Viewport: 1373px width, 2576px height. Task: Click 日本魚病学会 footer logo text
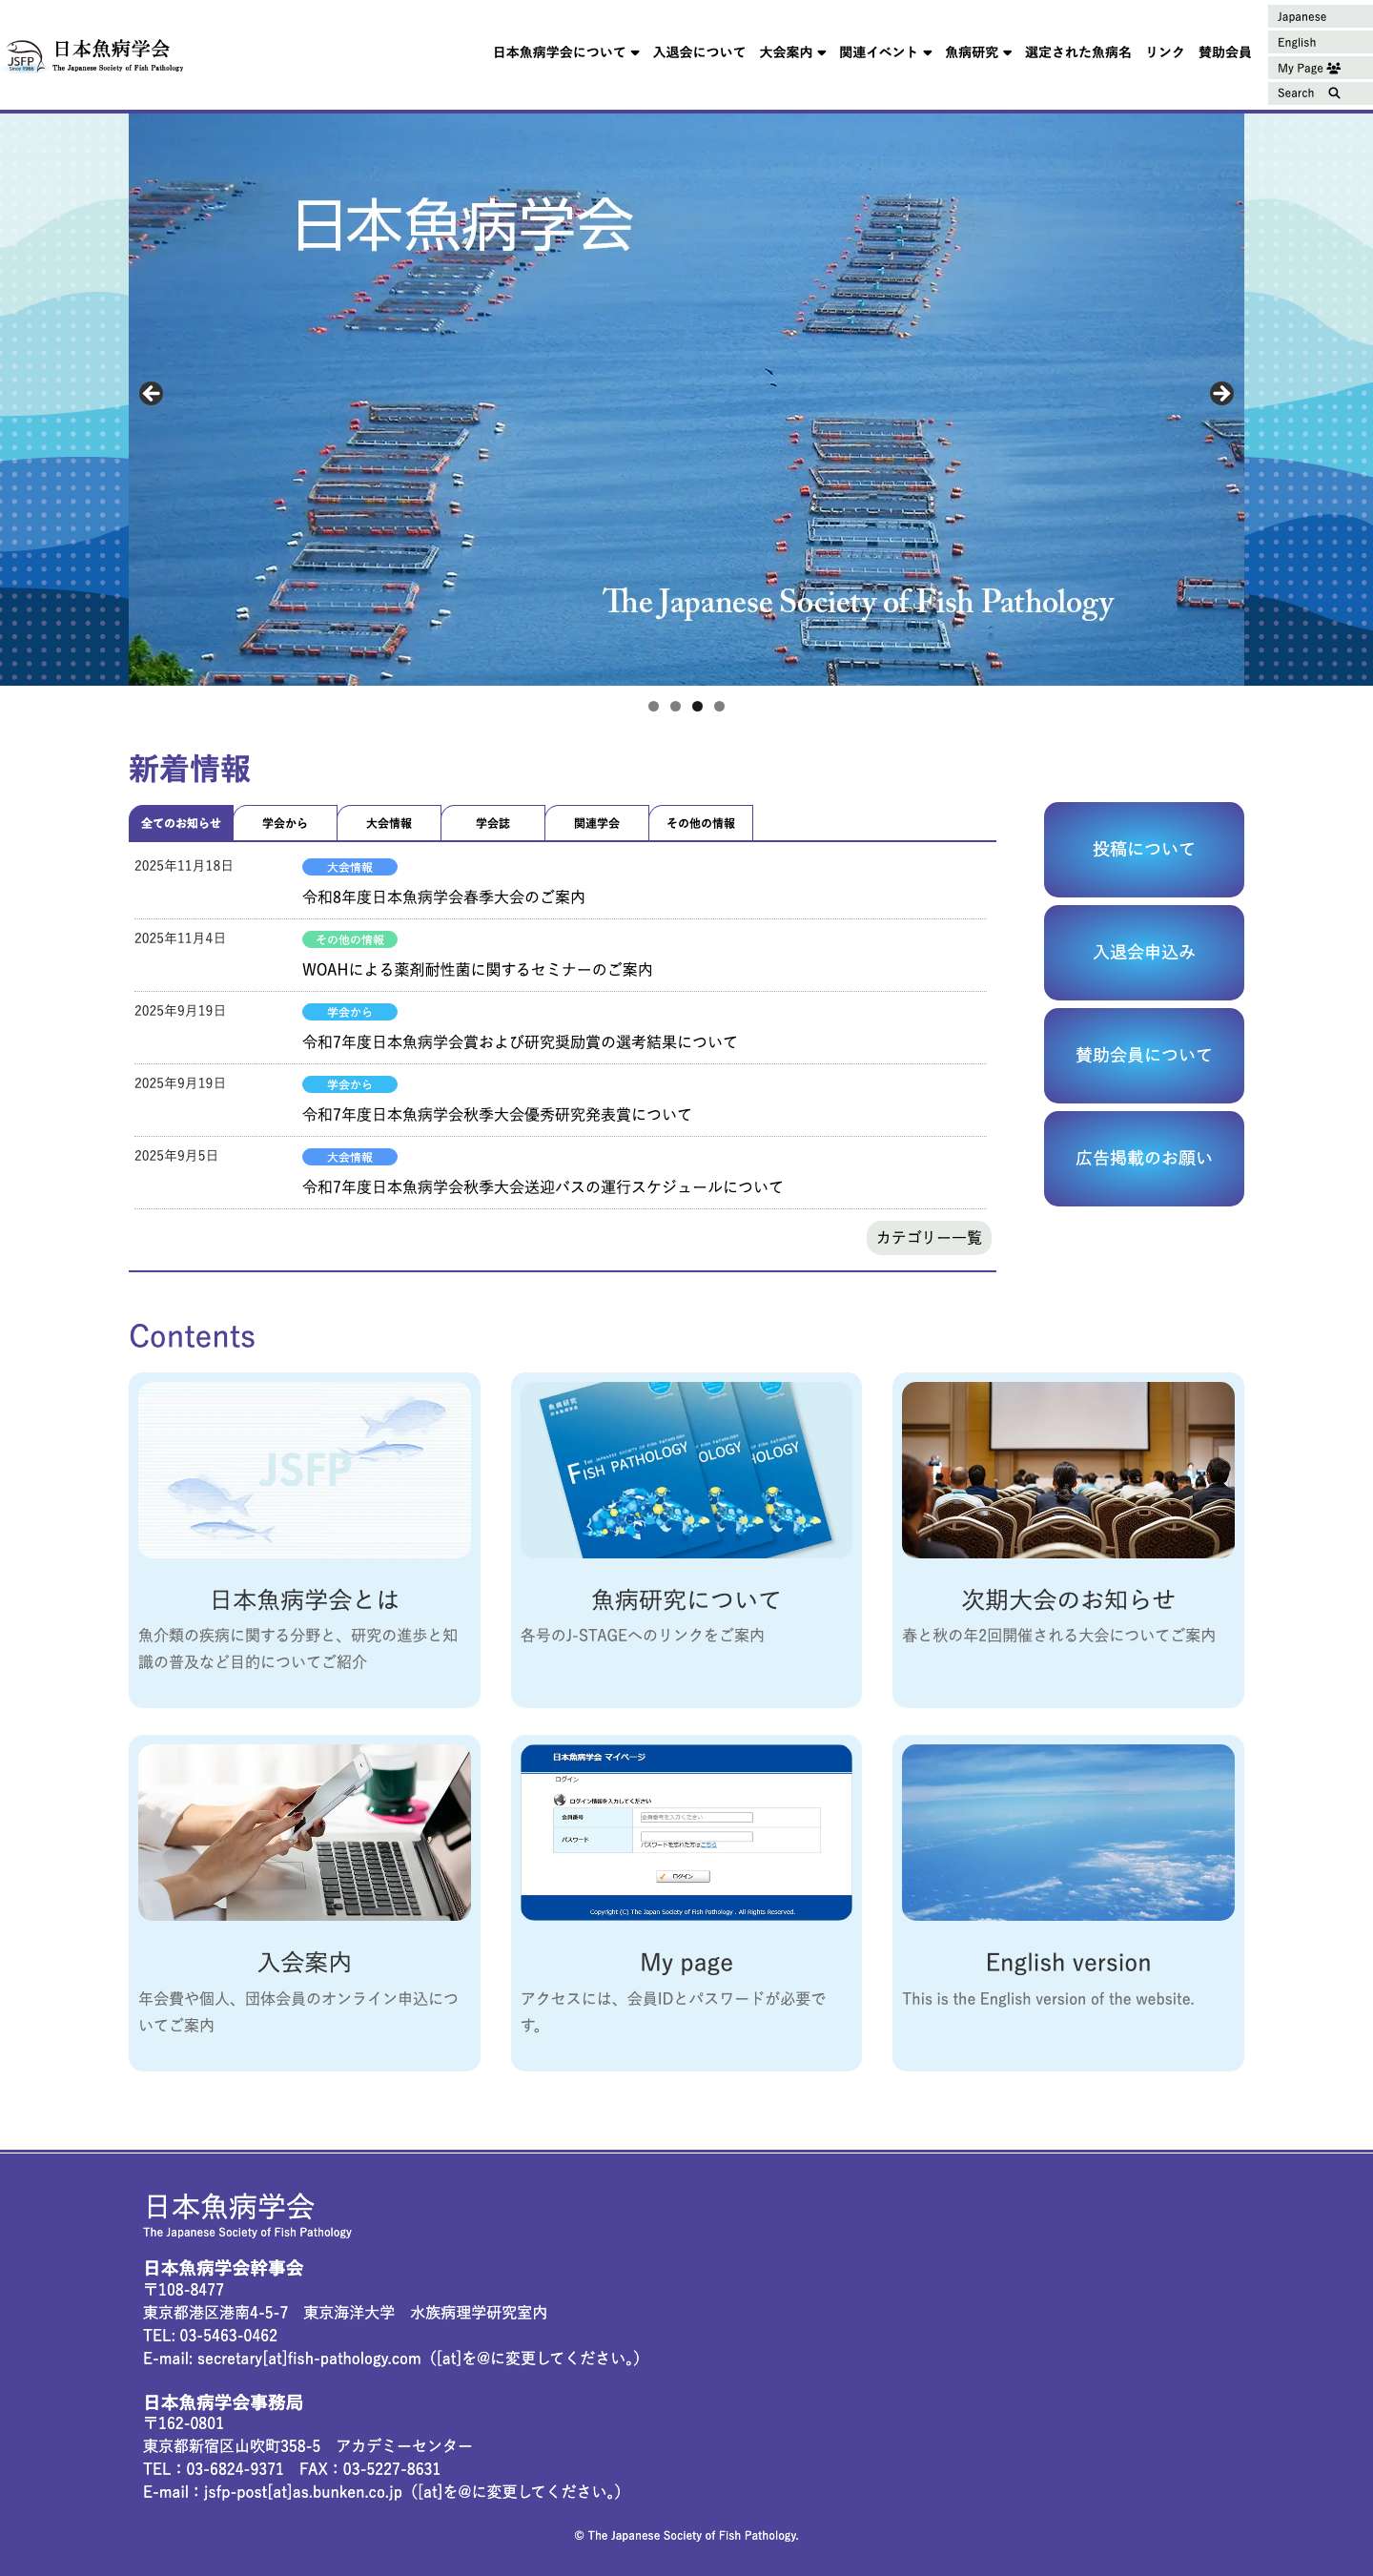coord(230,2206)
